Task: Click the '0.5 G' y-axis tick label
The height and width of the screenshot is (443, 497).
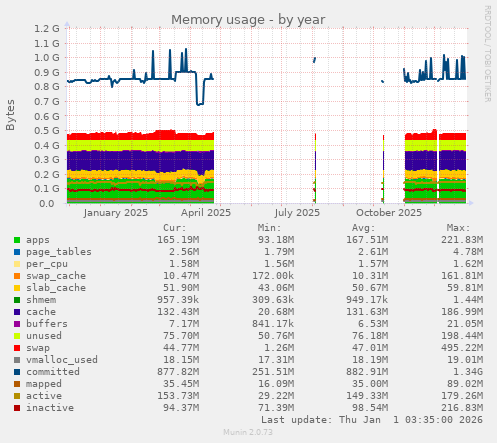Action: 47,131
